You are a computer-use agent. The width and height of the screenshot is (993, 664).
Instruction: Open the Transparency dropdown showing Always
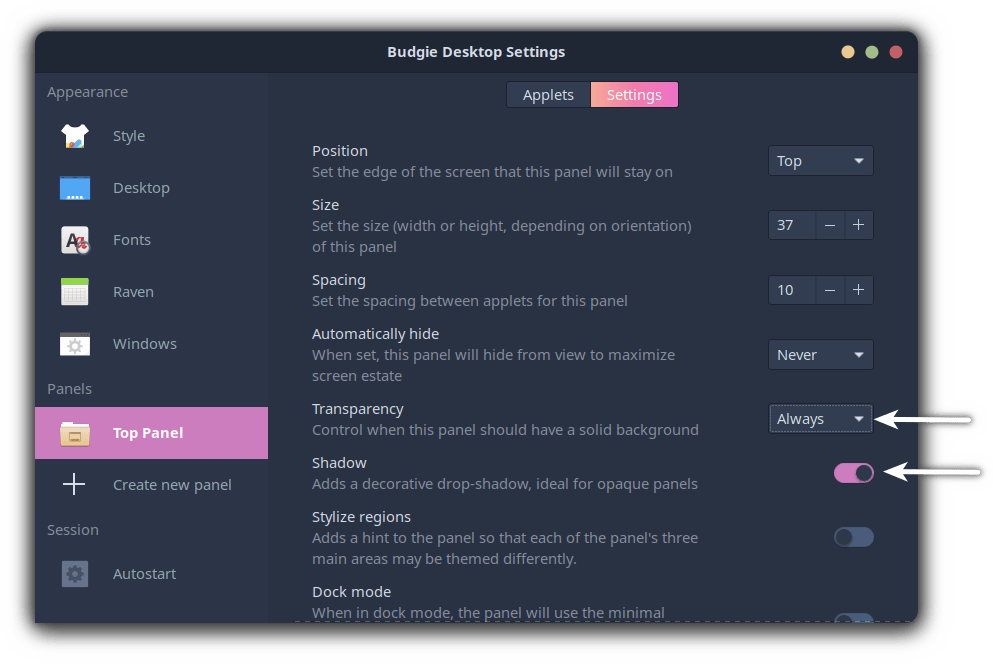click(820, 419)
